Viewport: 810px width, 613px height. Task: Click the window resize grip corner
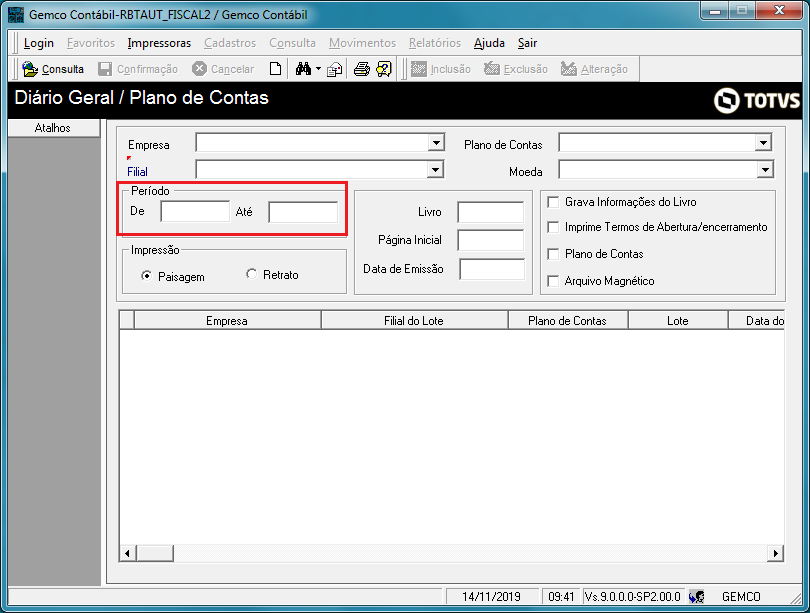796,598
